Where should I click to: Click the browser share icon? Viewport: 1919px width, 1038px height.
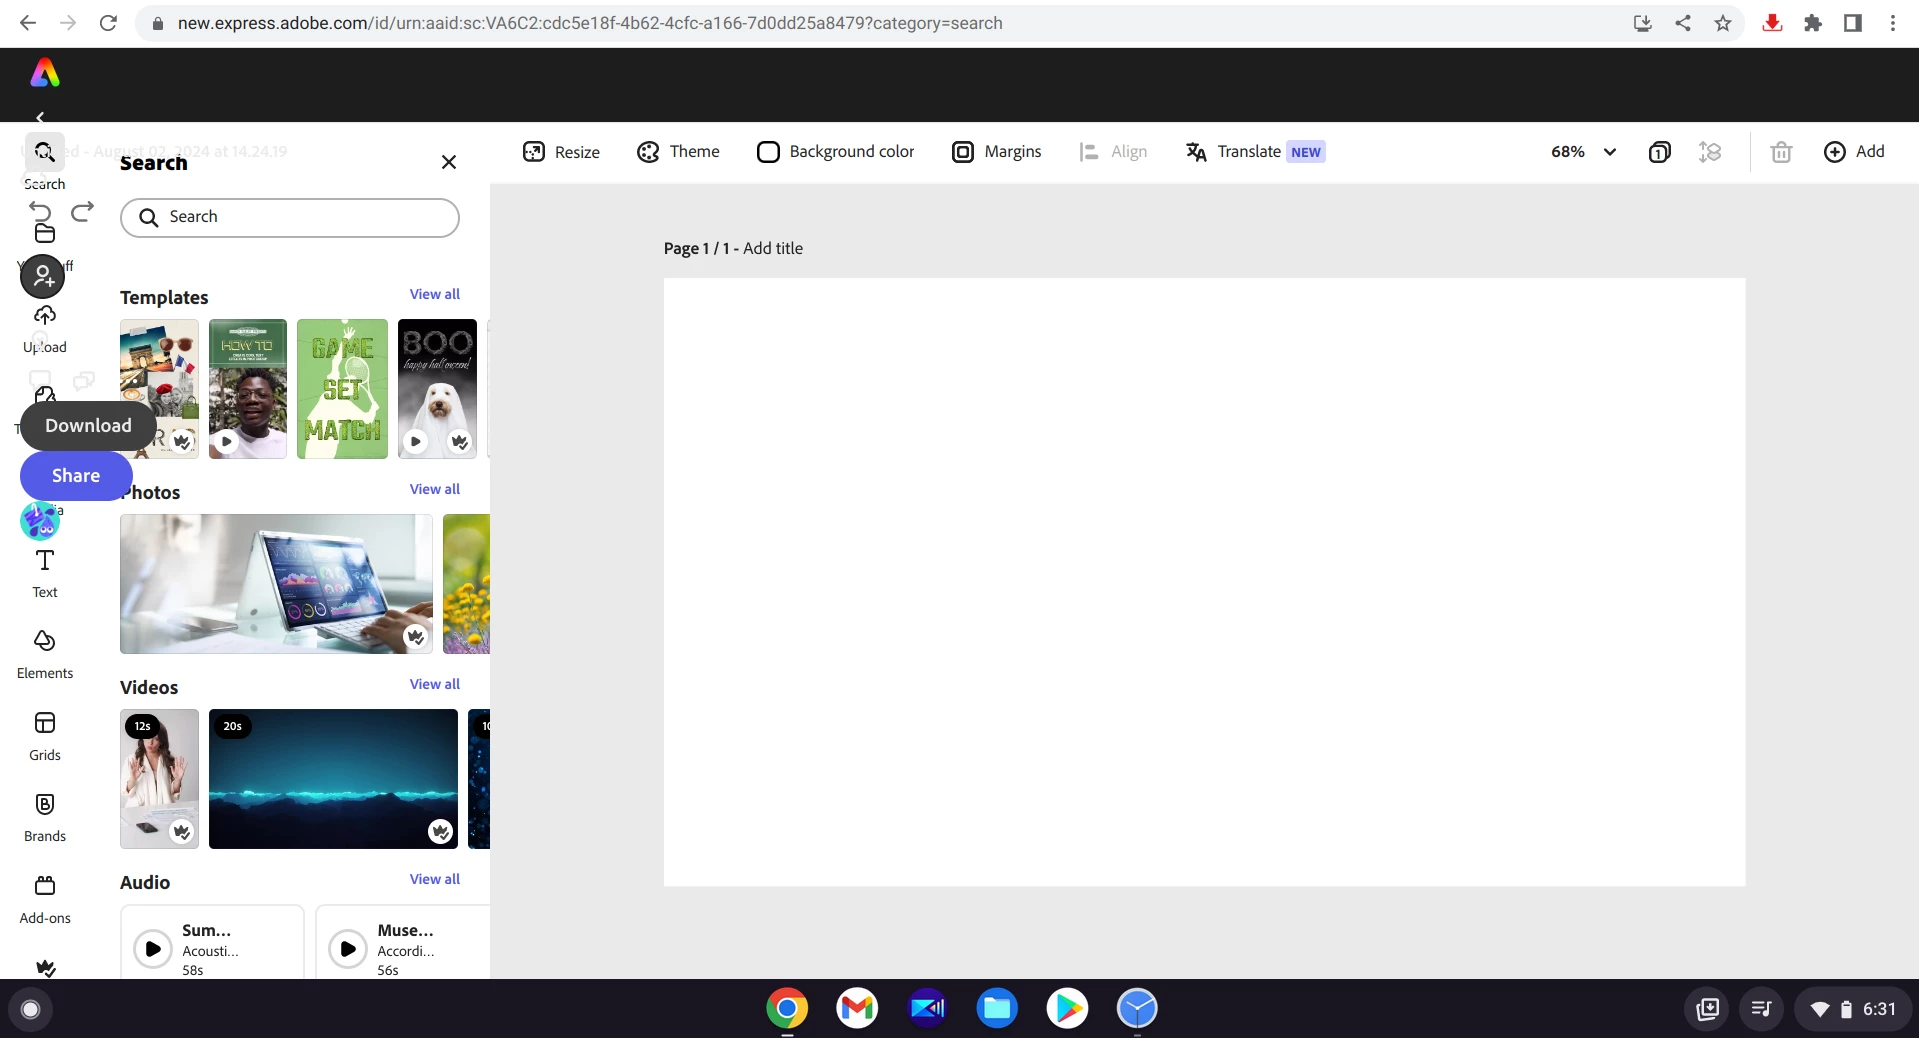tap(1683, 23)
